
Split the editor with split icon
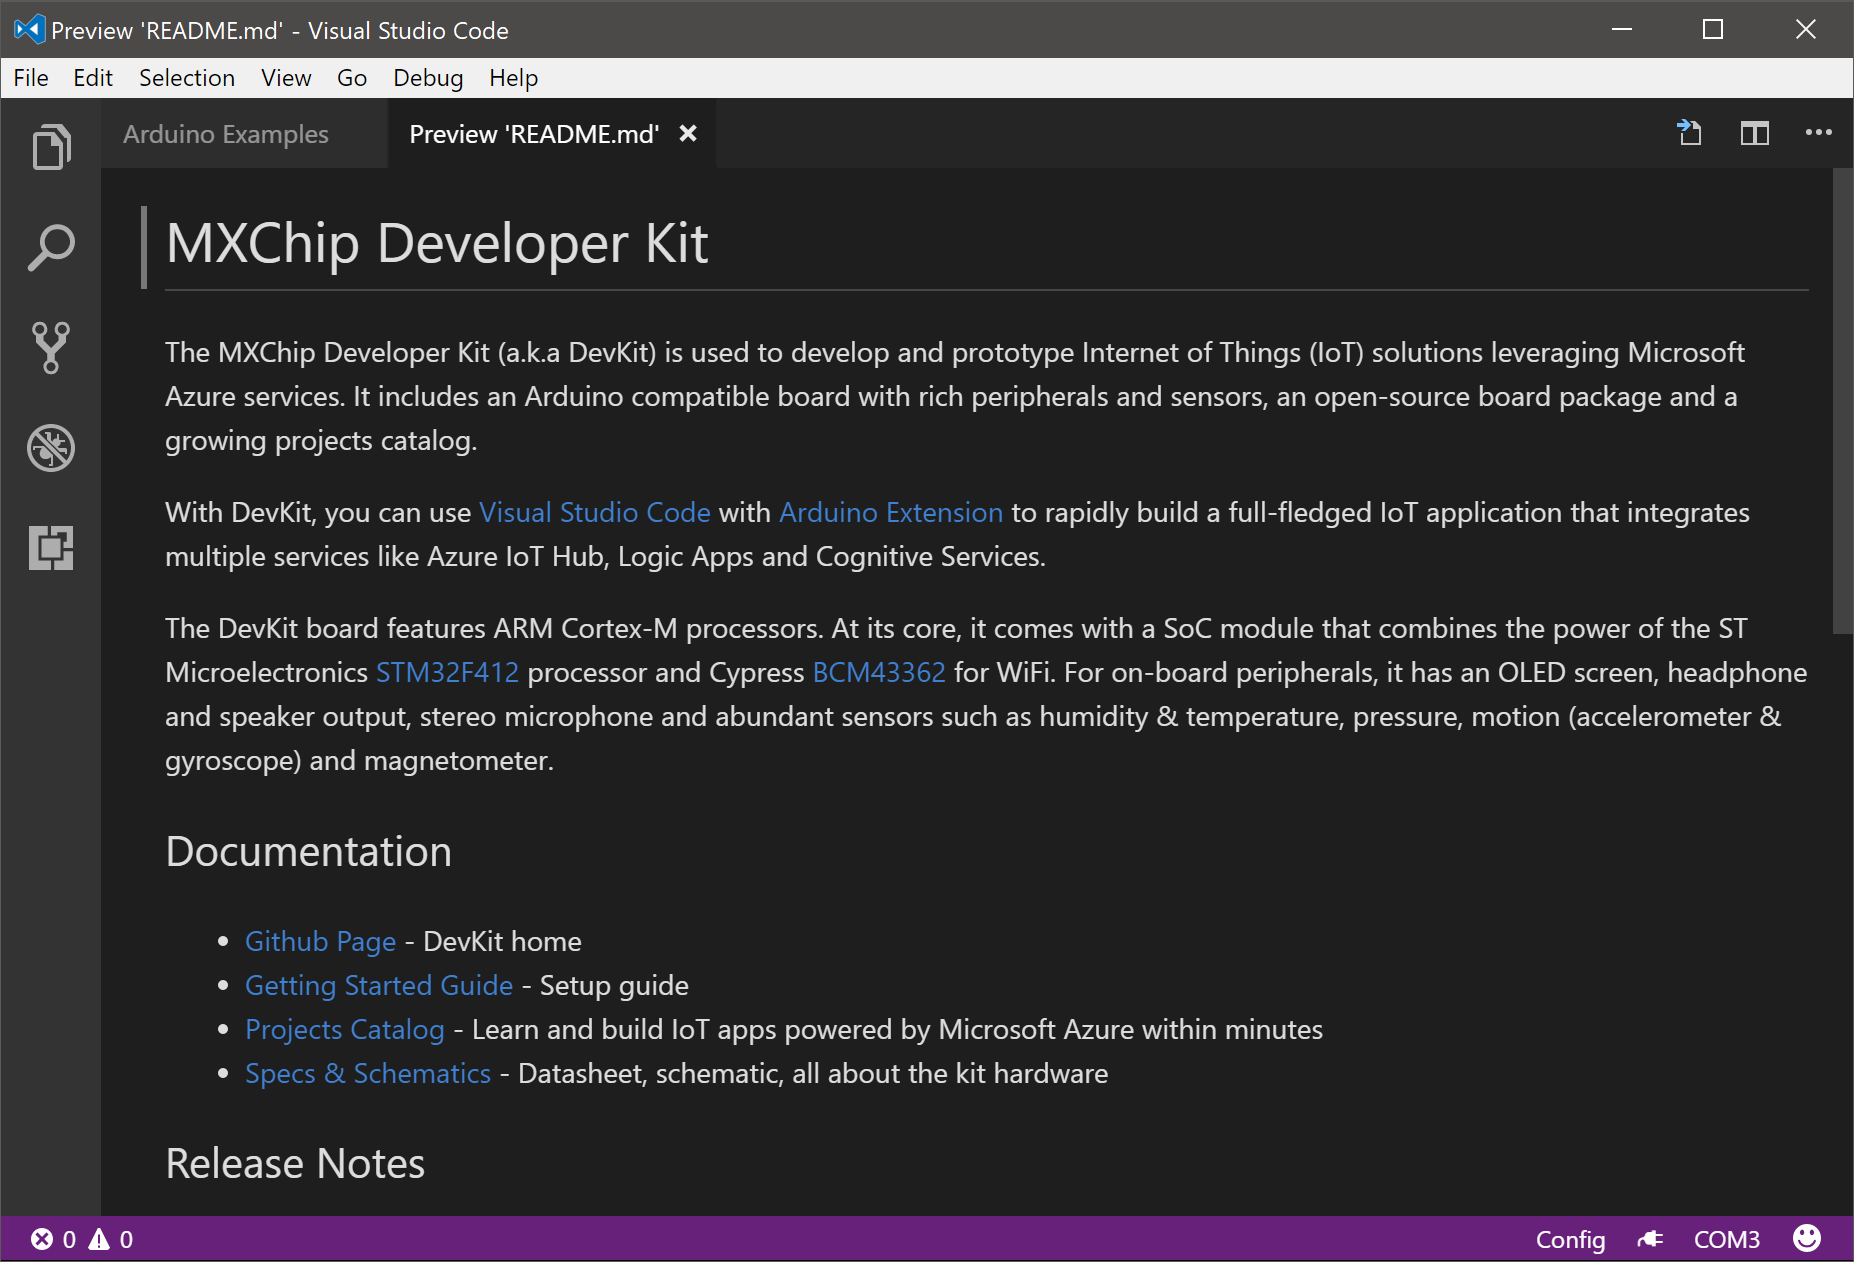(1755, 133)
